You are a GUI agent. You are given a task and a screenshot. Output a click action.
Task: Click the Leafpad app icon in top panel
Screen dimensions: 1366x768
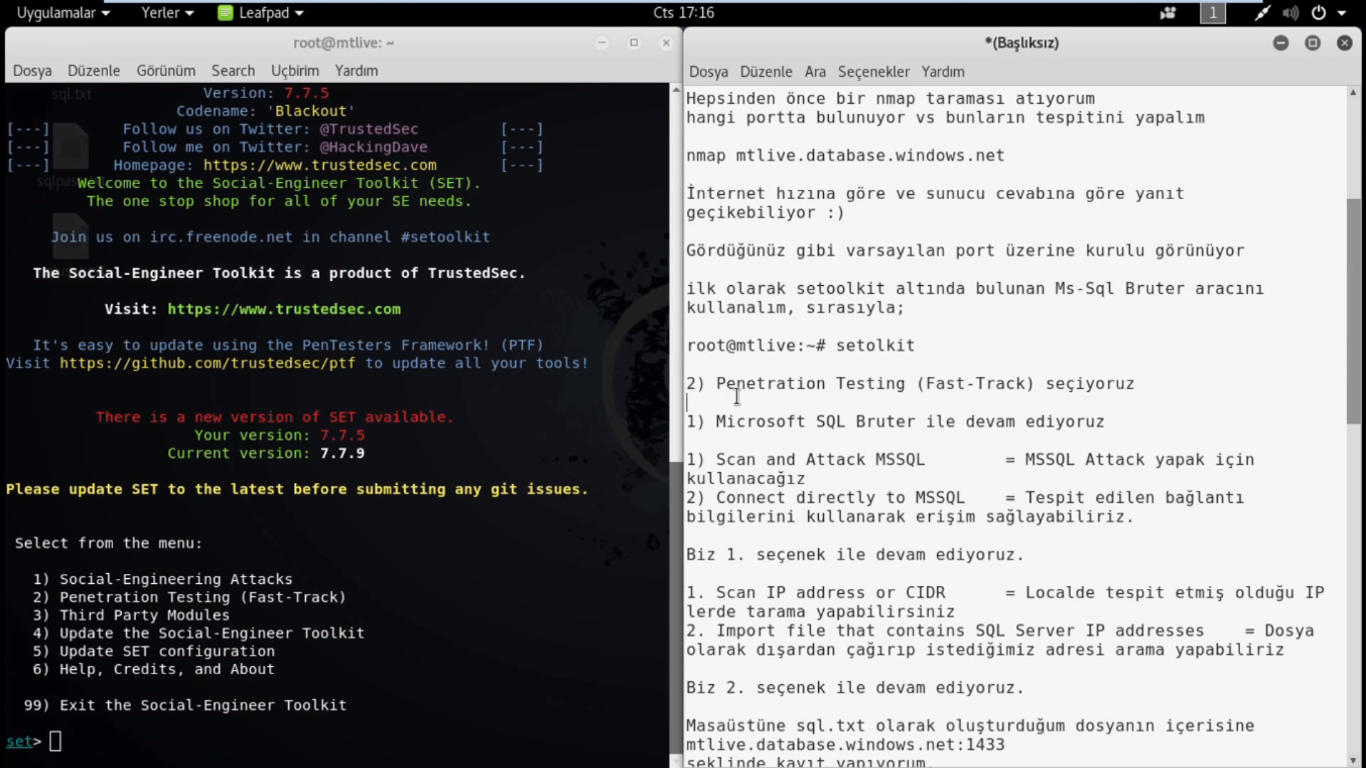coord(225,13)
